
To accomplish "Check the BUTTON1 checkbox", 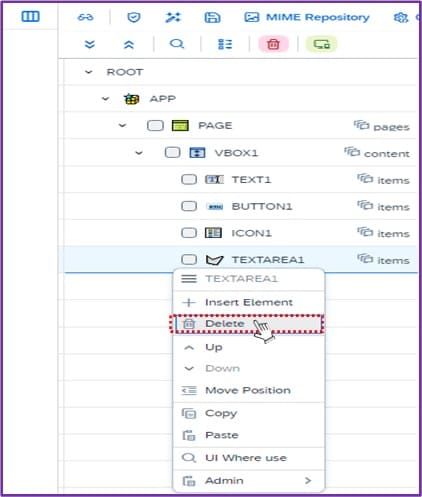I will click(x=189, y=206).
